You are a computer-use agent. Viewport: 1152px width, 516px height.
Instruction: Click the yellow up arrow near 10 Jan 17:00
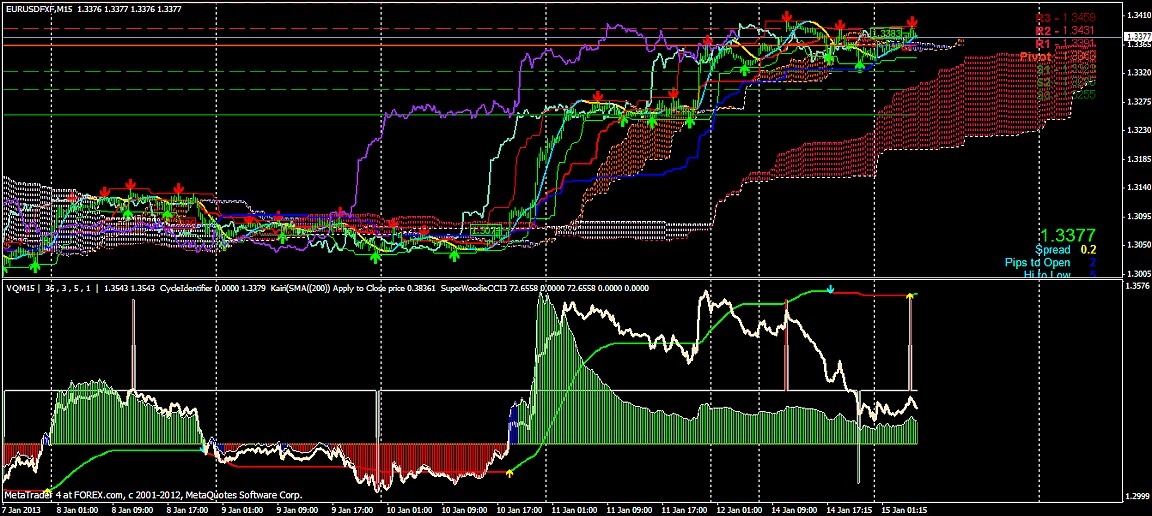tap(510, 471)
